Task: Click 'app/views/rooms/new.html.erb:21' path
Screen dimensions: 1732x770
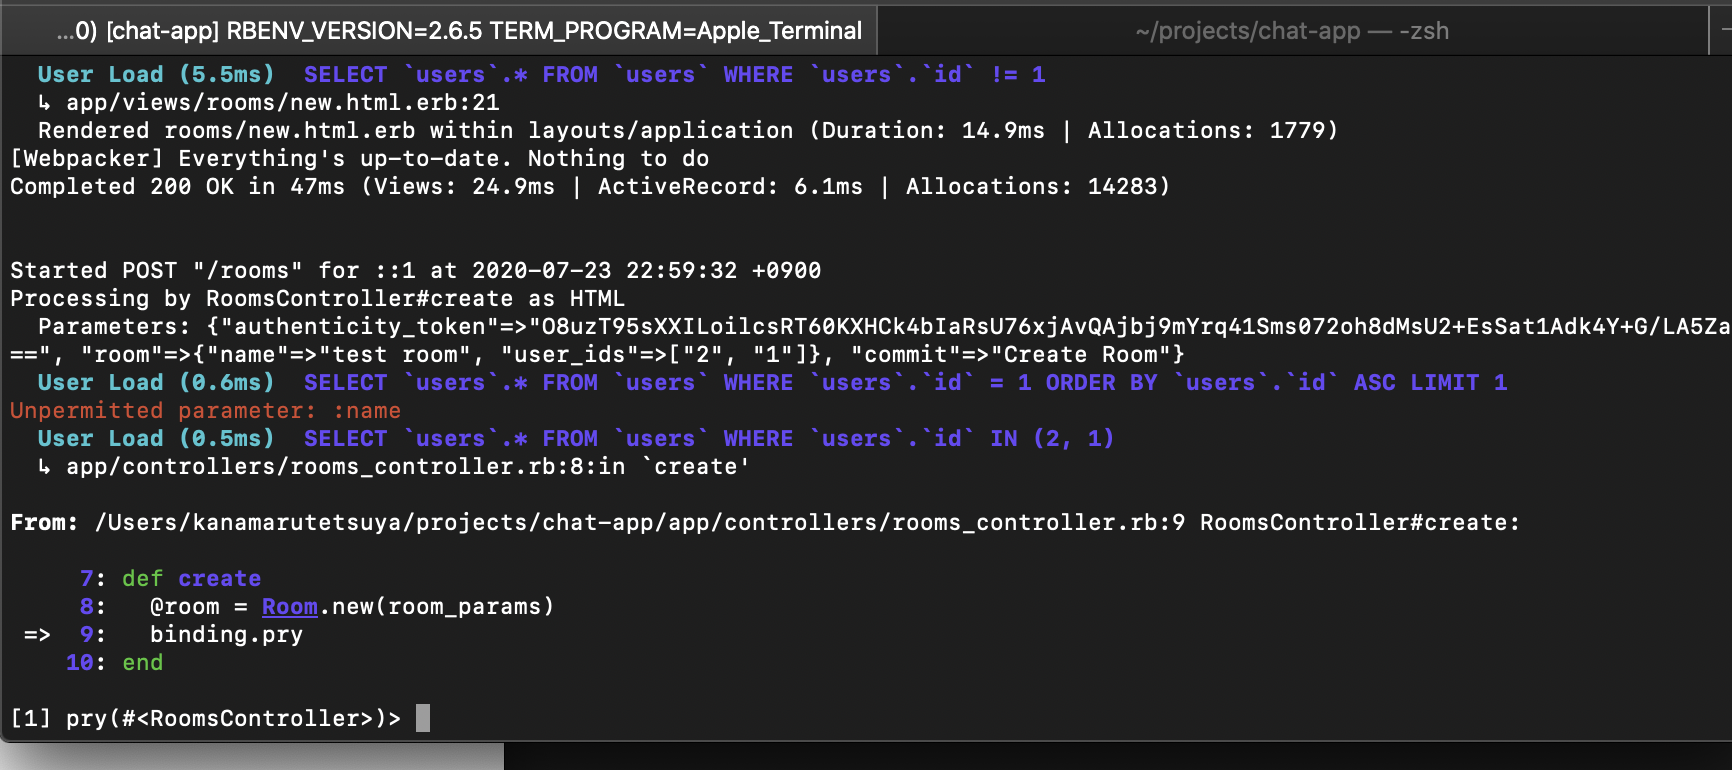Action: point(283,103)
